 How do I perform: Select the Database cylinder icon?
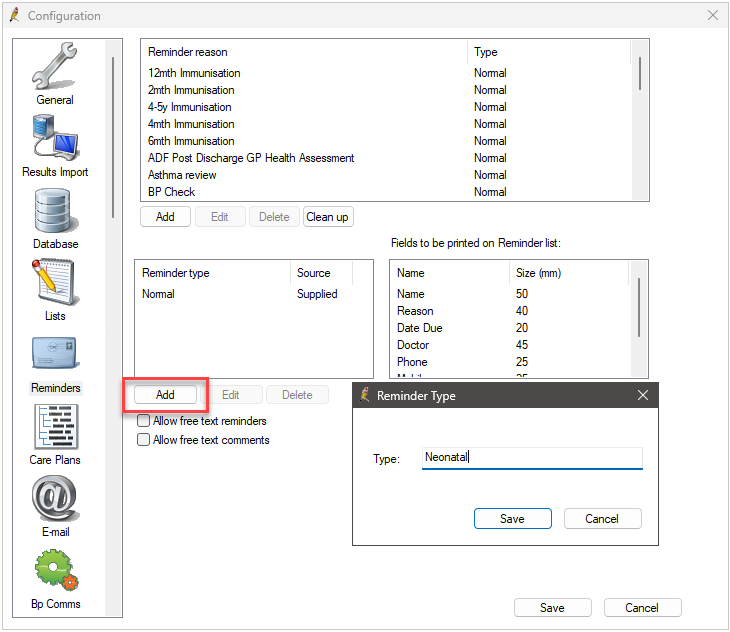coord(54,211)
